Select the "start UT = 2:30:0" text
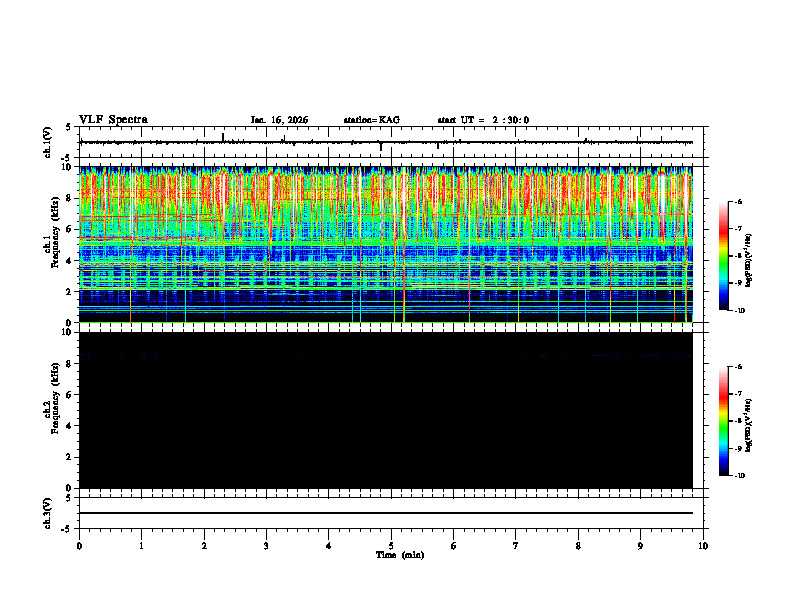 (x=483, y=120)
